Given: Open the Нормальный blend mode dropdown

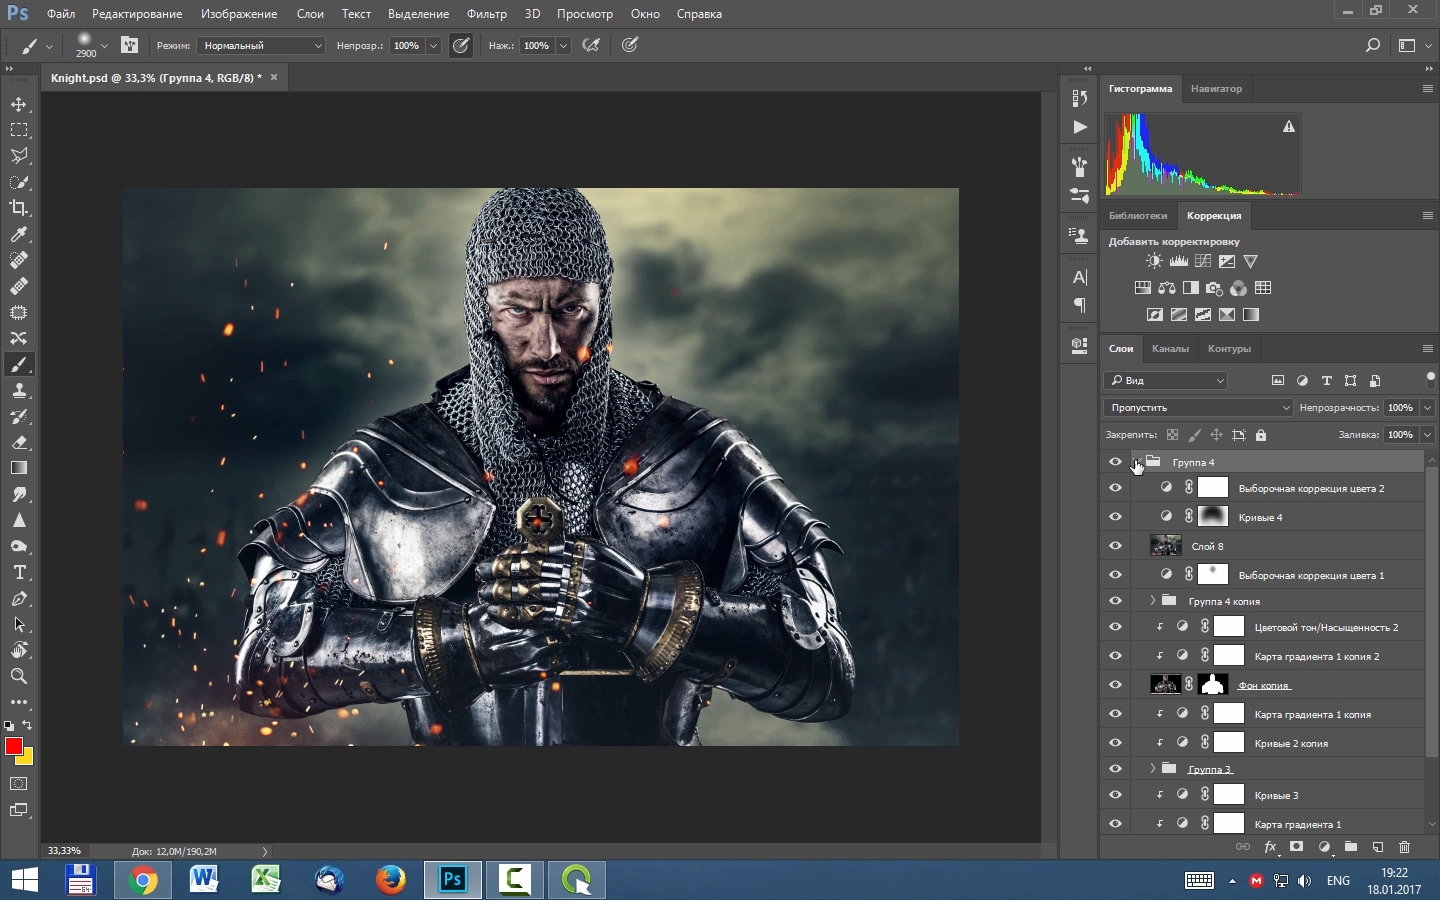Looking at the screenshot, I should click(x=261, y=45).
